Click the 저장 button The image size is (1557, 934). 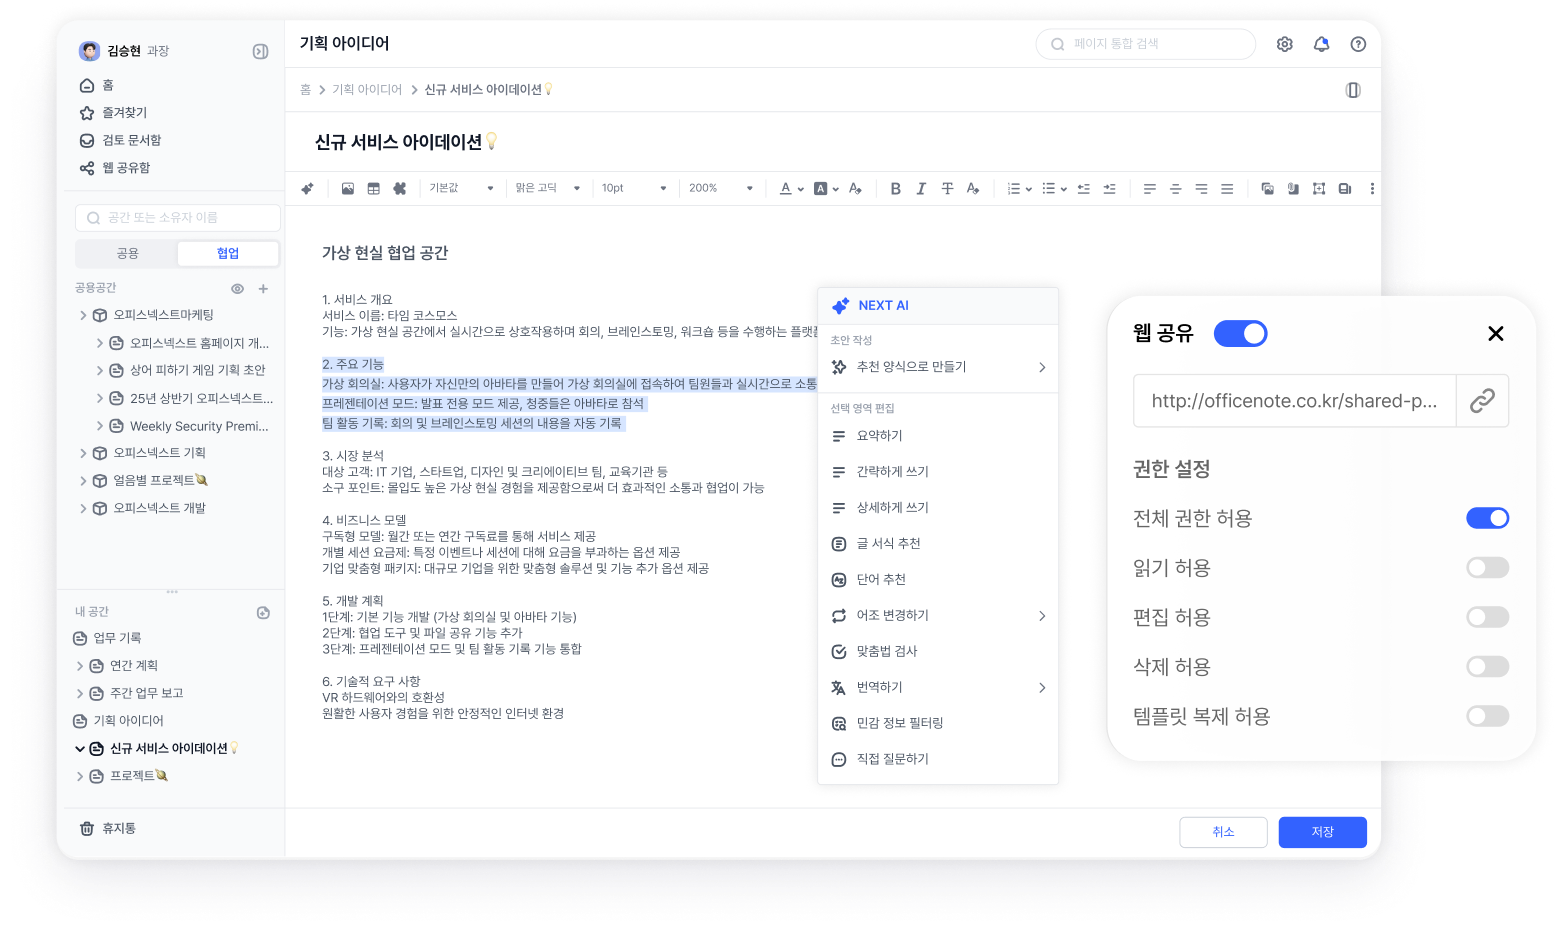click(1322, 831)
